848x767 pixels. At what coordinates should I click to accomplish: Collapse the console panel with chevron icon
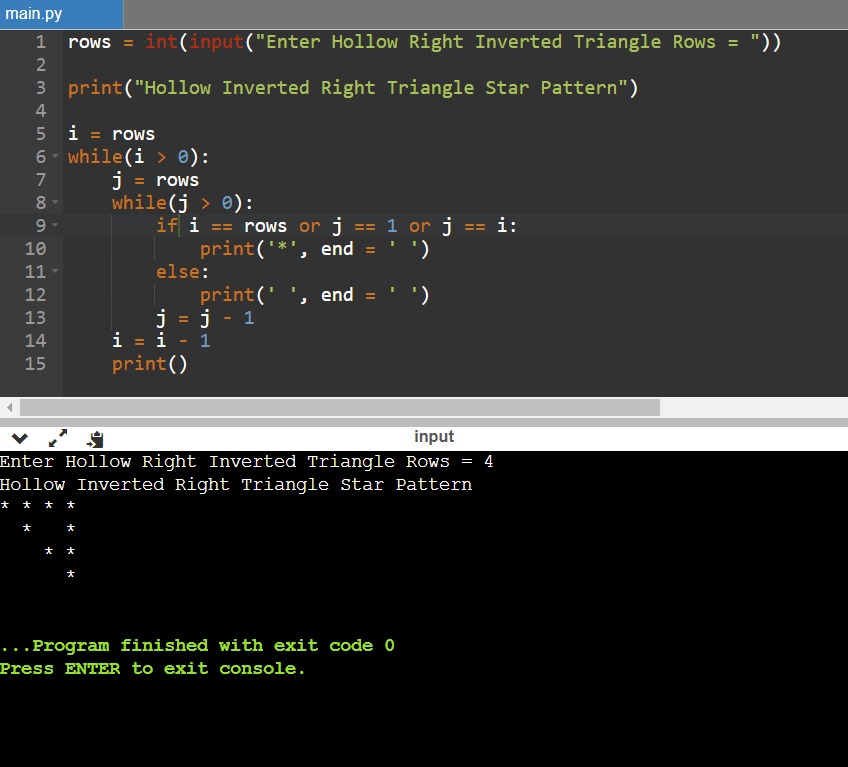coord(20,438)
